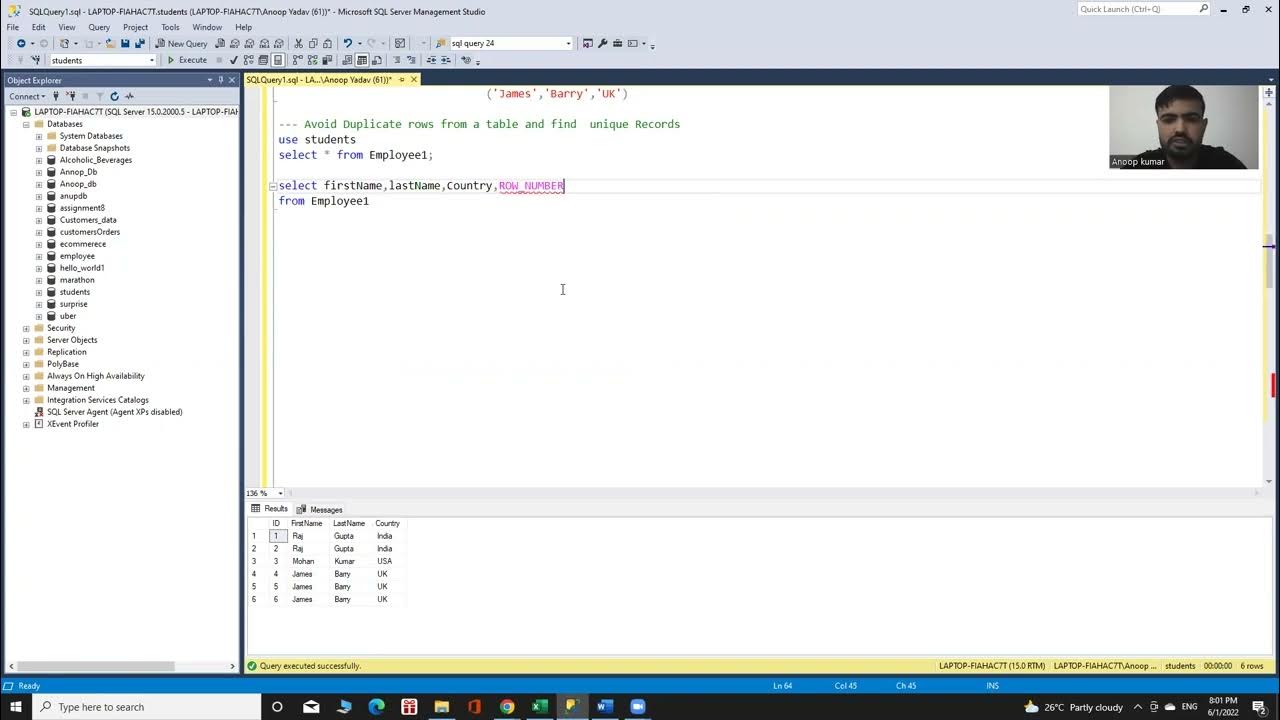Select ecommerece database in tree
This screenshot has width=1280, height=720.
click(x=82, y=244)
